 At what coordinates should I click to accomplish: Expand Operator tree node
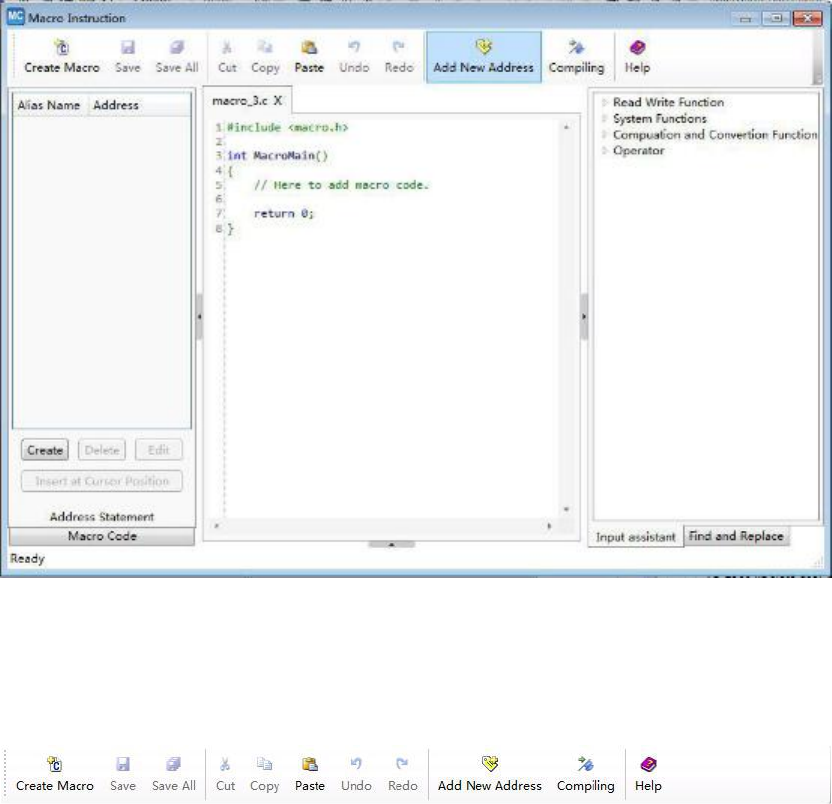click(x=604, y=151)
